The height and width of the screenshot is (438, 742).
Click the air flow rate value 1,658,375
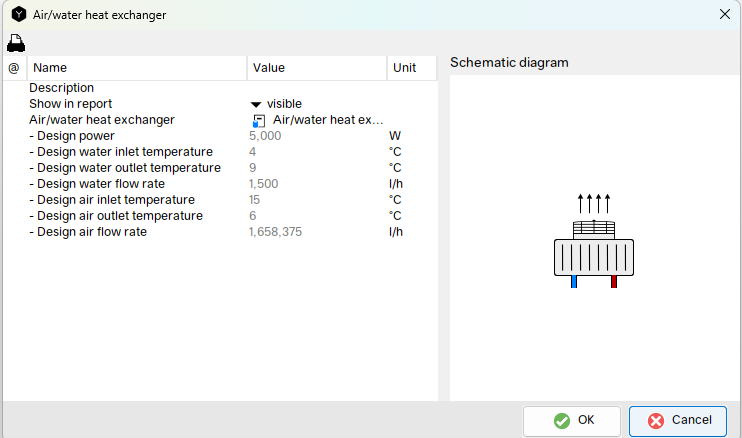(x=275, y=232)
